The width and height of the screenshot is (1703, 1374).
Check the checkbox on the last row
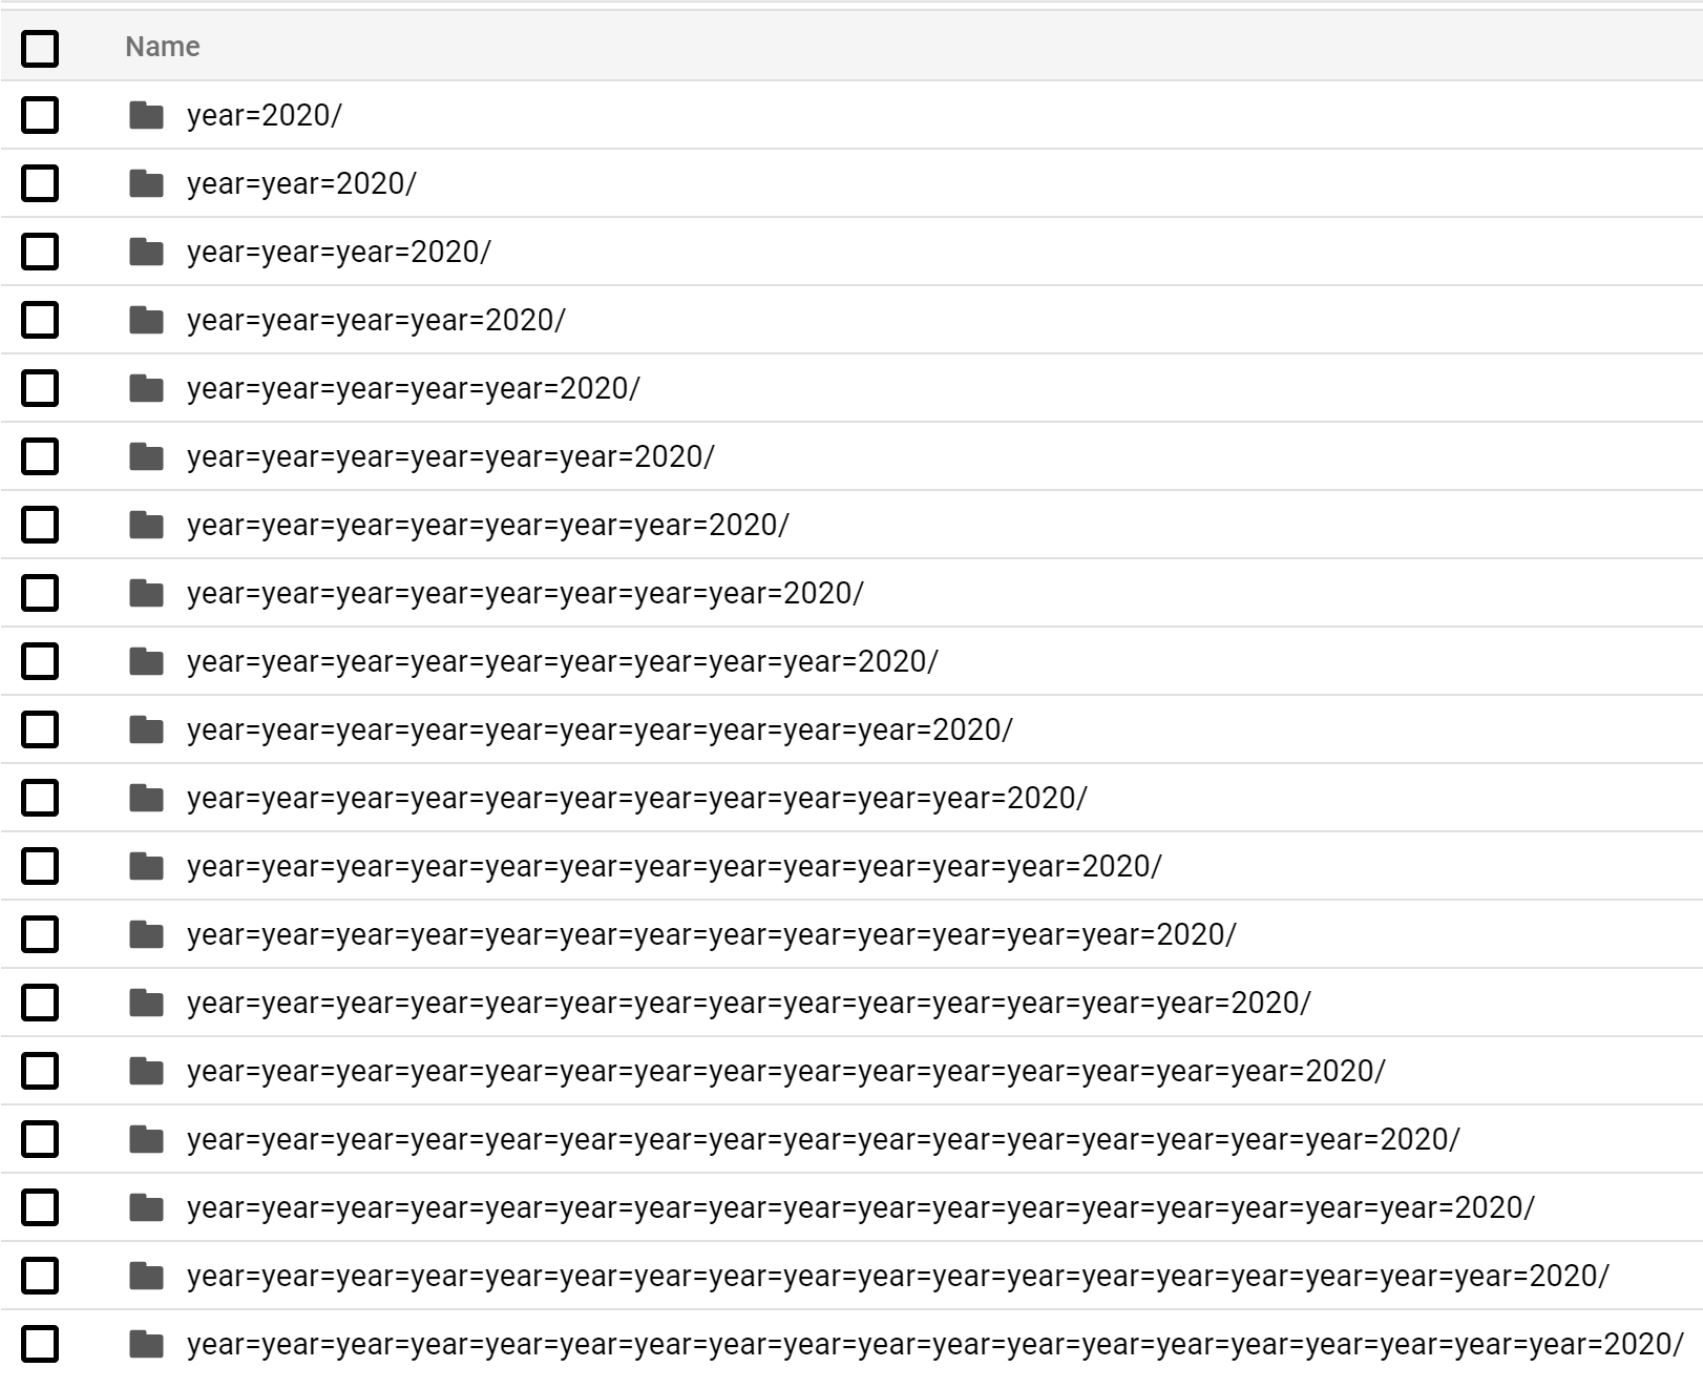point(40,1343)
